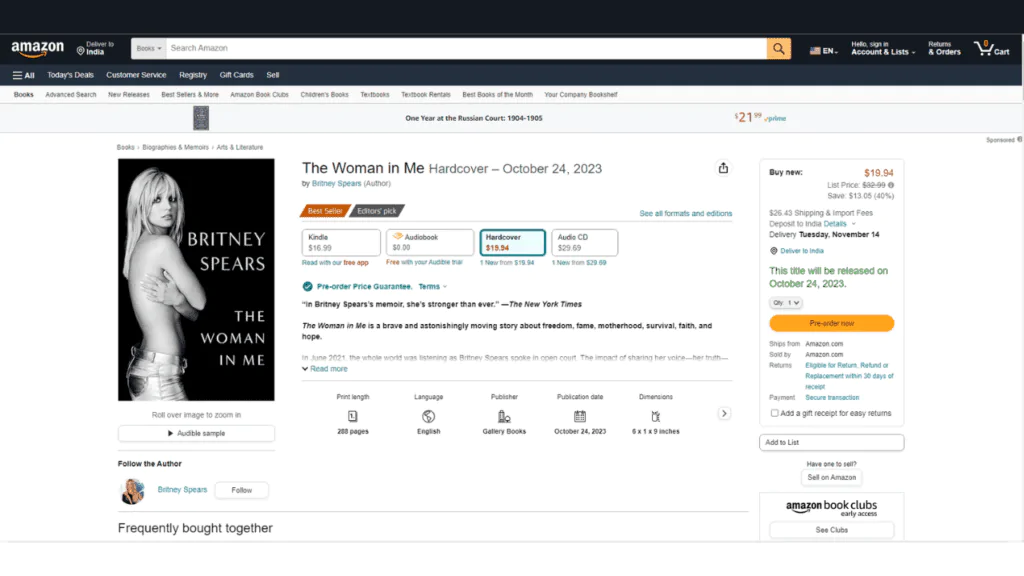Open Returns & Orders link

click(944, 48)
